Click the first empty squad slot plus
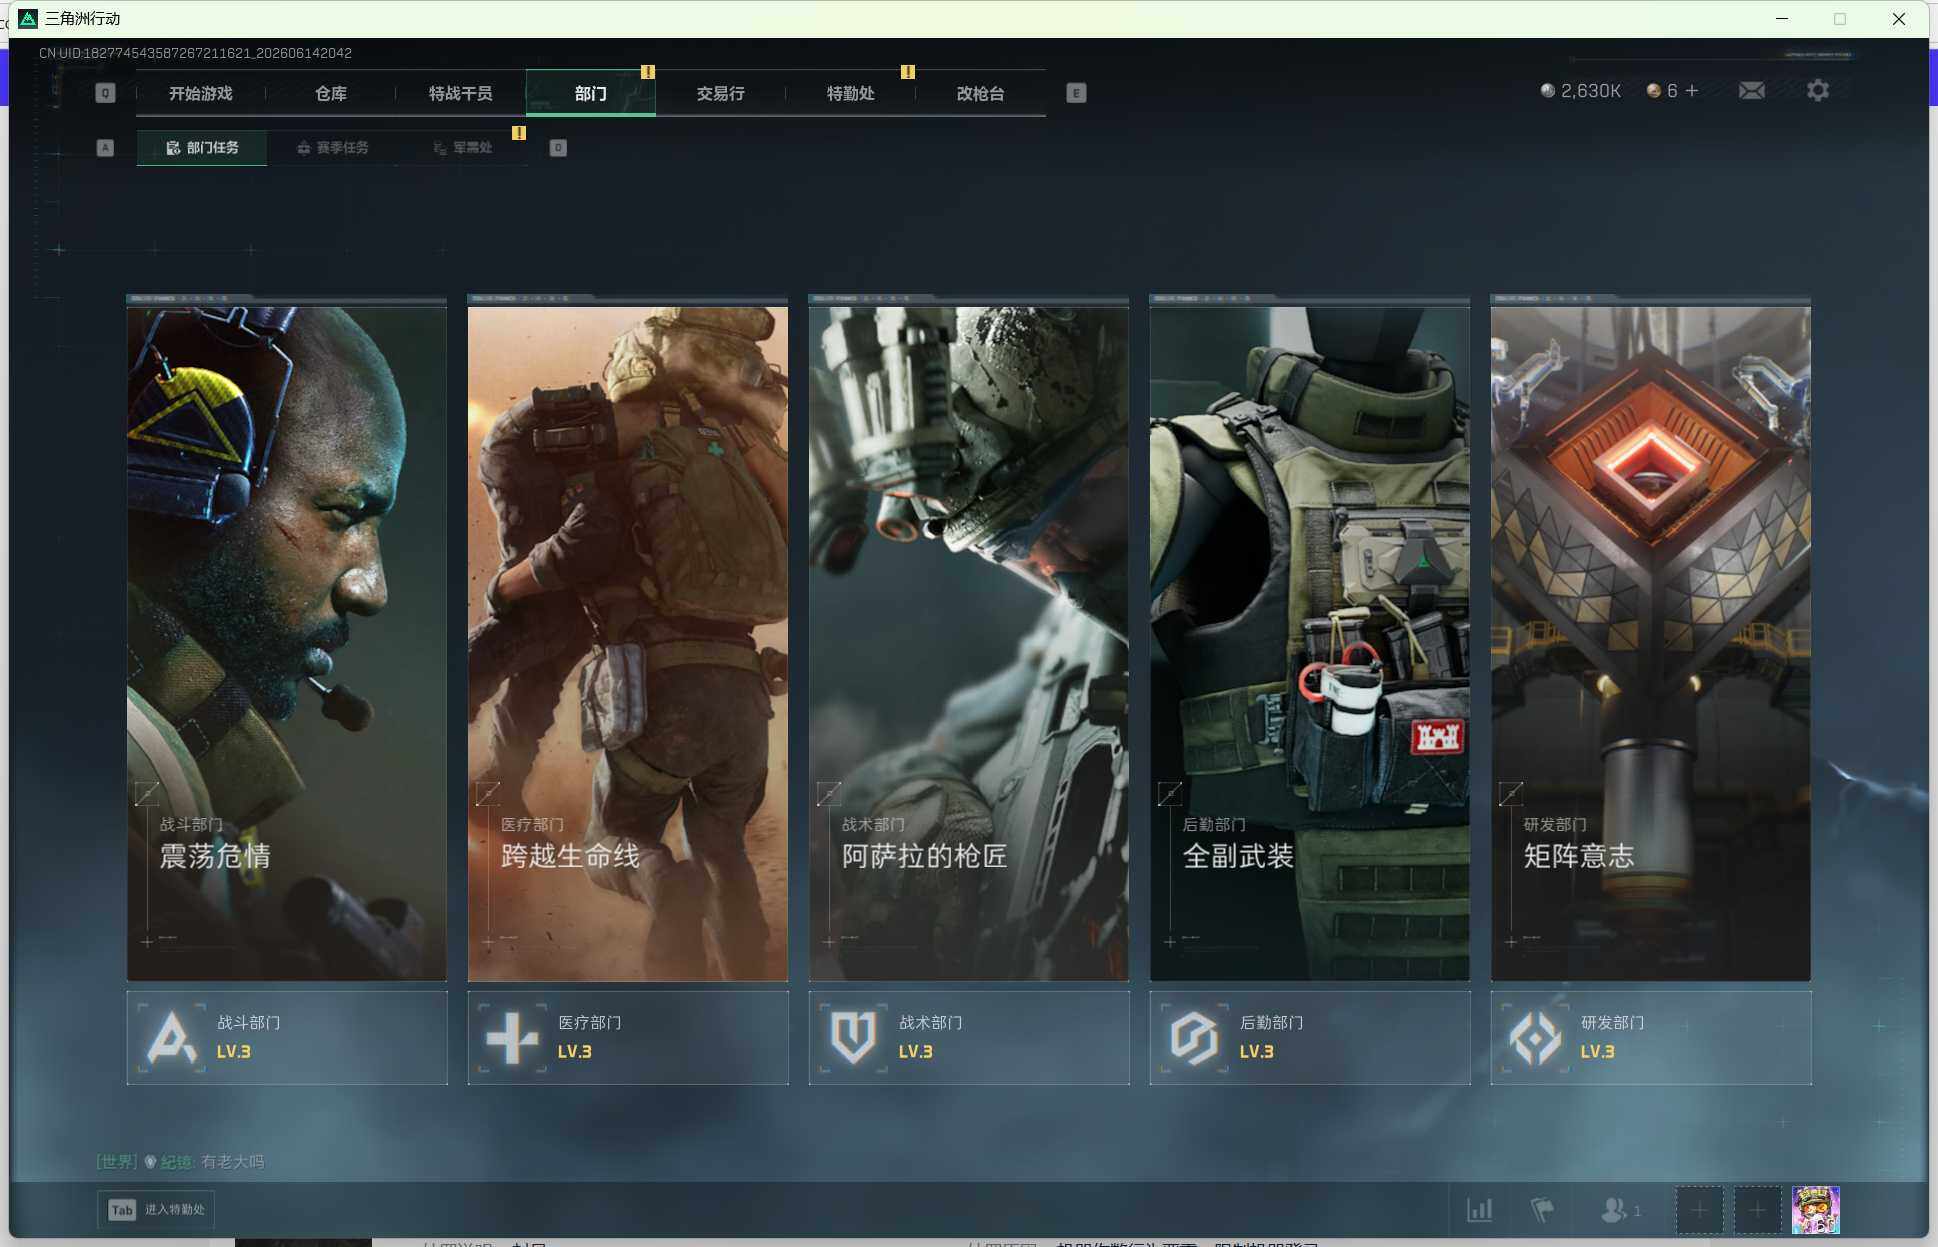1938x1247 pixels. 1699,1210
